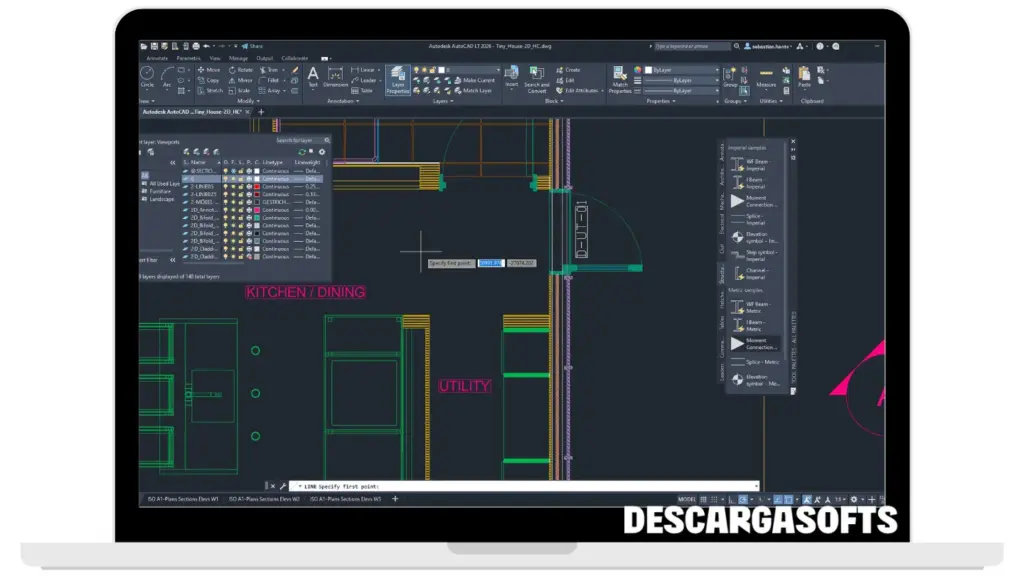Click the Rotate tool
Viewport: 1024px width, 576px height.
(241, 70)
